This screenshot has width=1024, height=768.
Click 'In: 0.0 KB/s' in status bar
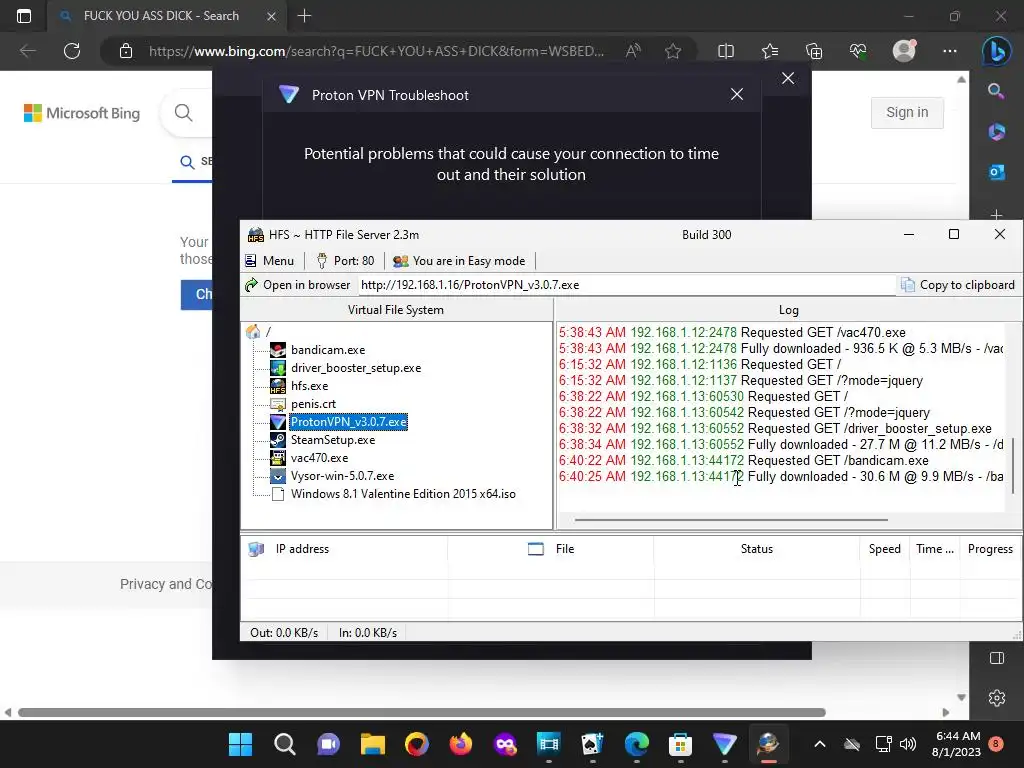tap(368, 633)
